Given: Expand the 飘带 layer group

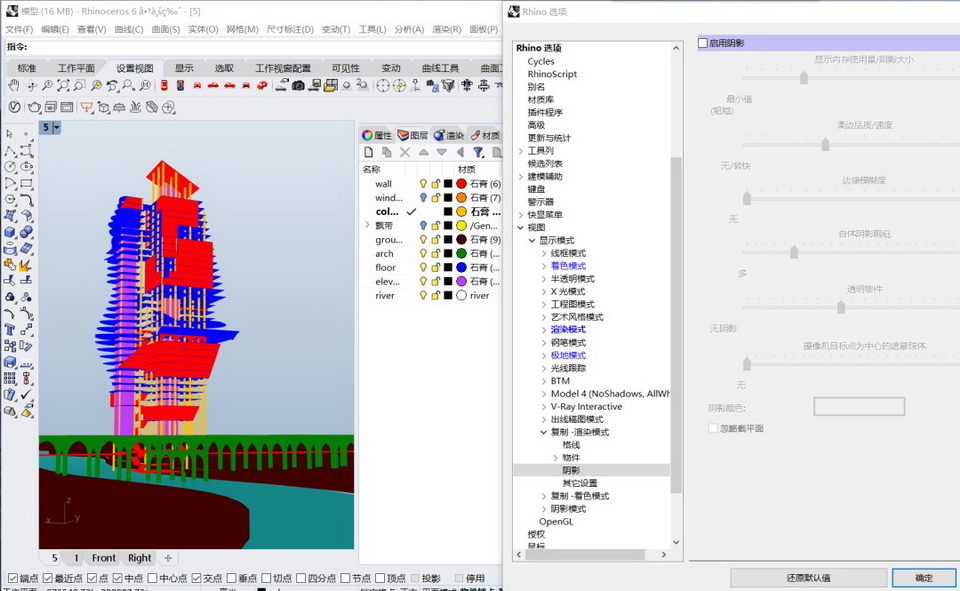Looking at the screenshot, I should point(367,226).
